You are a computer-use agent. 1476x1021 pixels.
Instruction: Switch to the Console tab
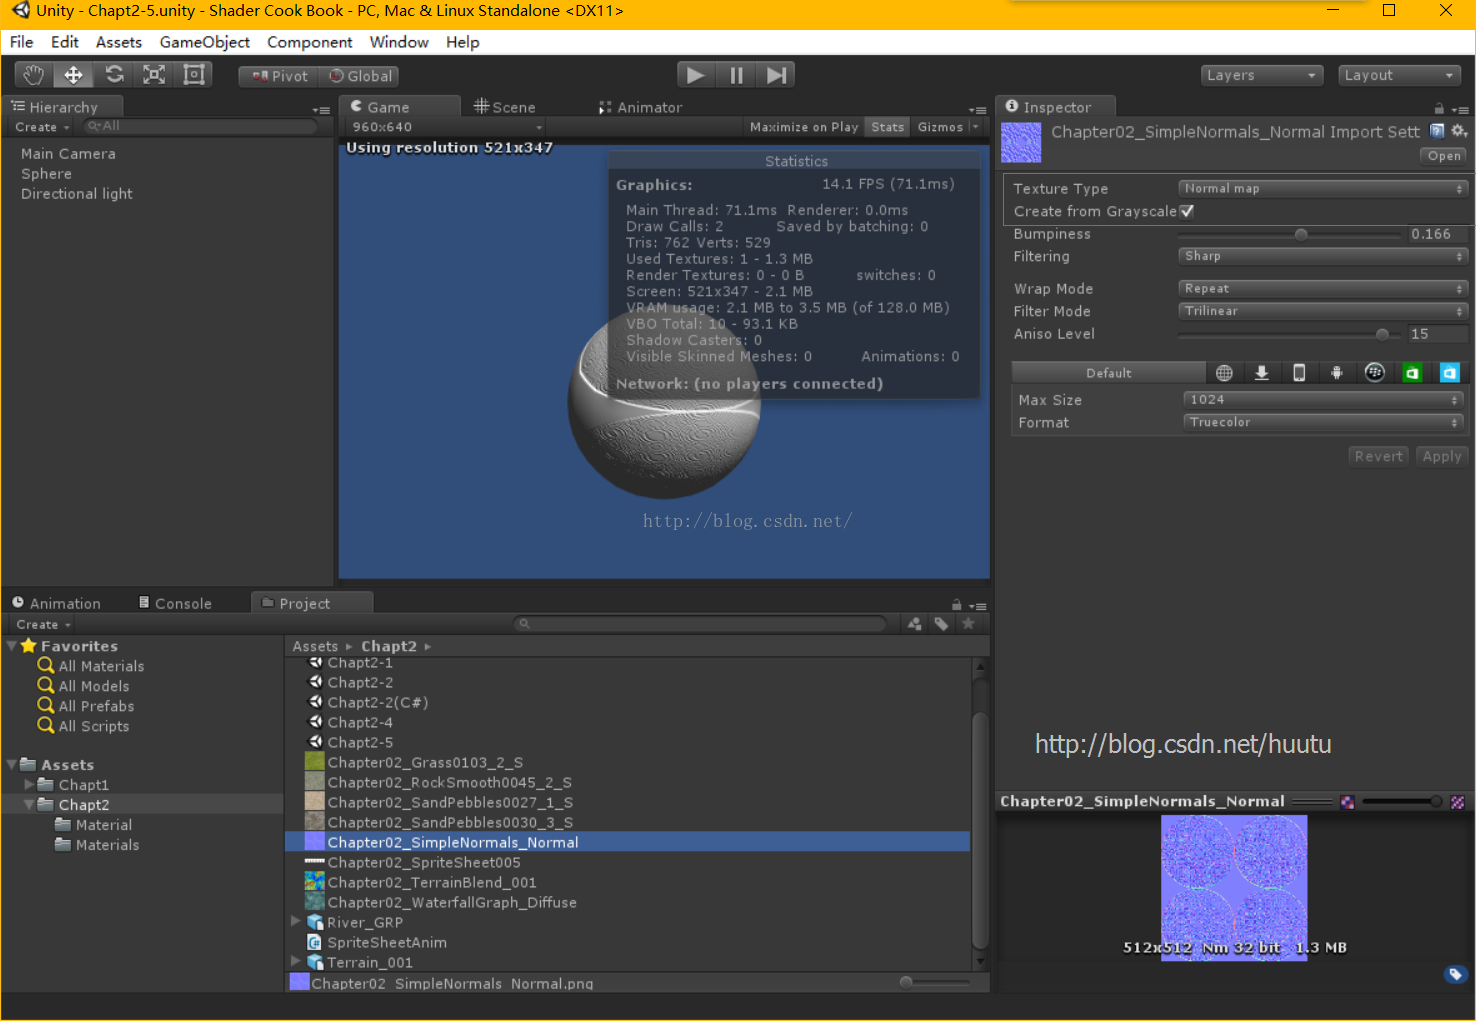coord(175,603)
